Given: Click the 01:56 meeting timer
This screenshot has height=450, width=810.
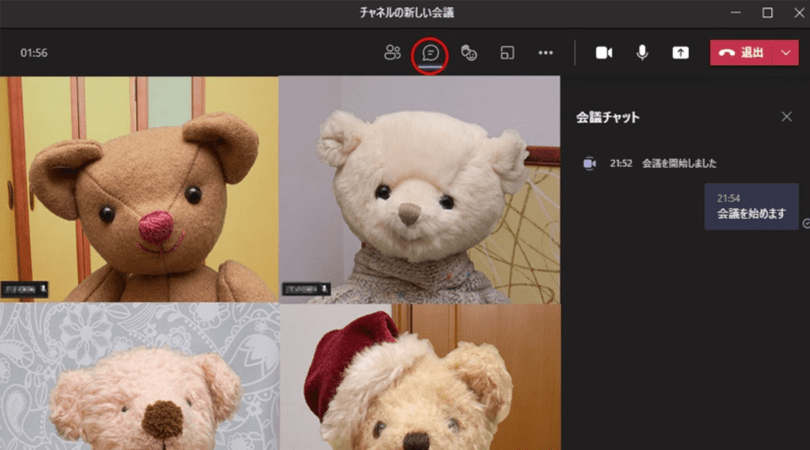Looking at the screenshot, I should (34, 53).
